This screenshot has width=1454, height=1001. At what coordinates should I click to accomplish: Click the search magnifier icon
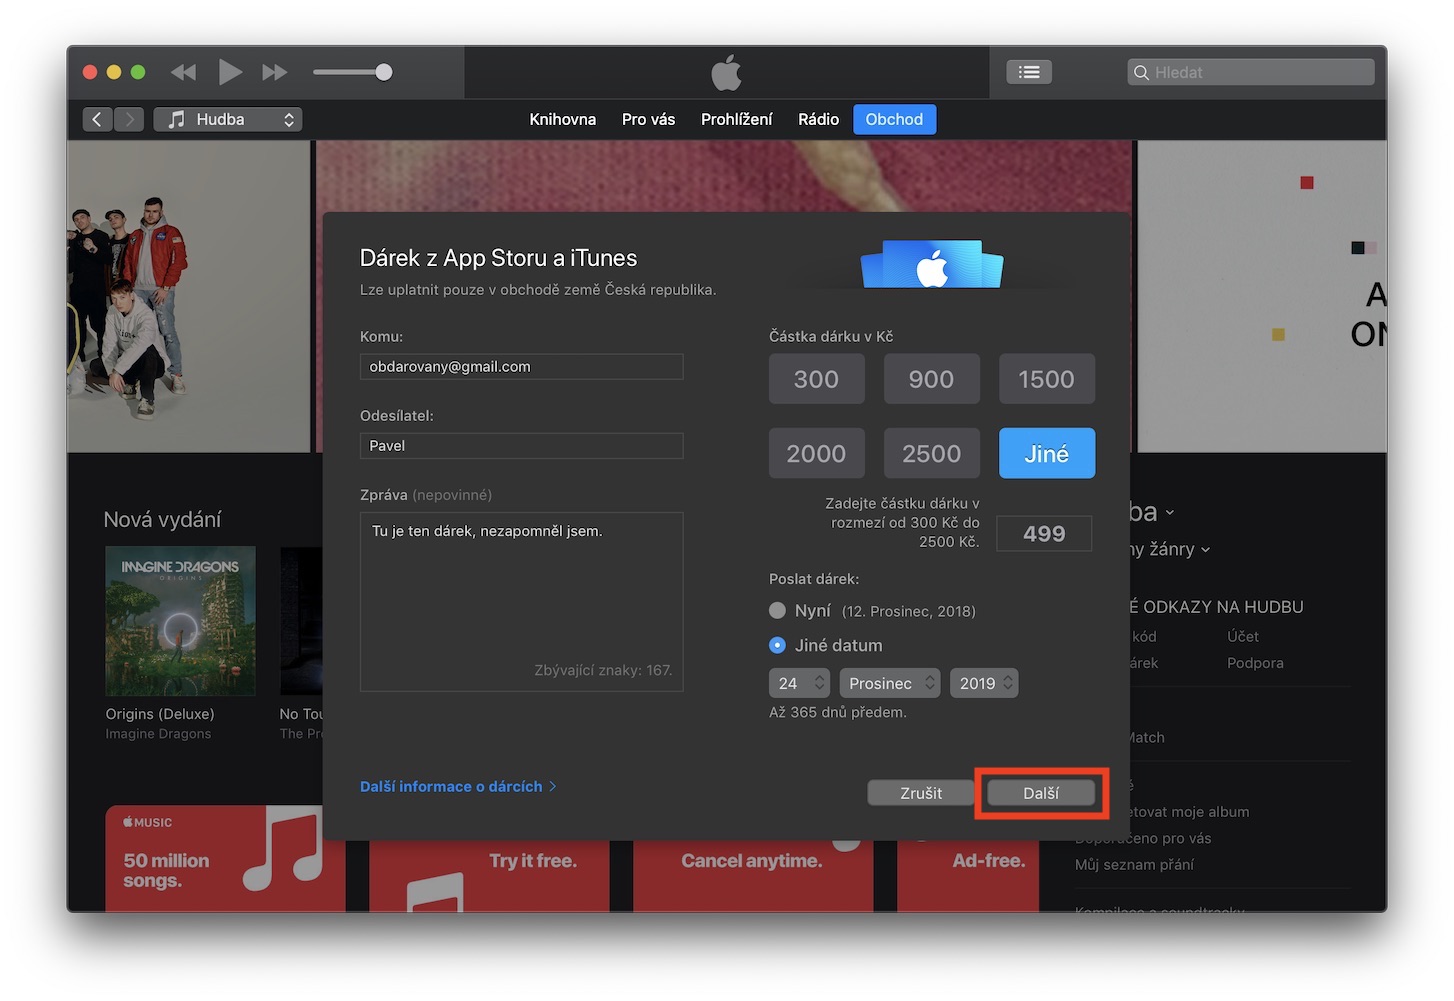tap(1141, 72)
